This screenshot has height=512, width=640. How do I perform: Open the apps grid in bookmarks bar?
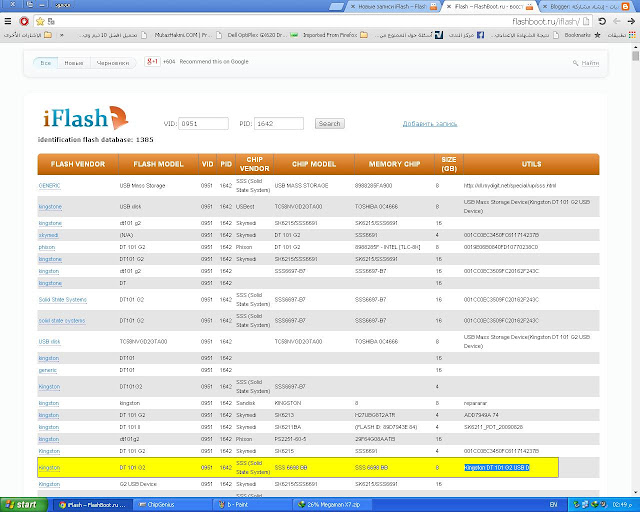click(632, 35)
